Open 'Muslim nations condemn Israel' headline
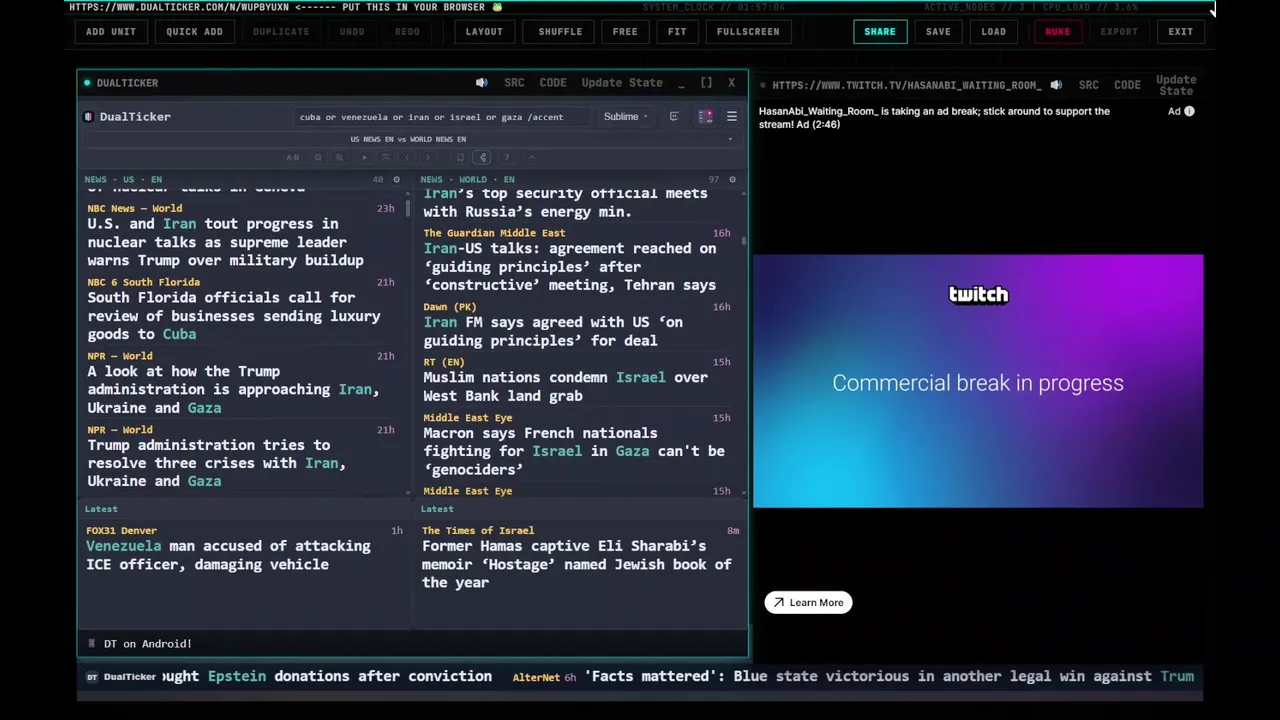1280x720 pixels. coord(565,387)
